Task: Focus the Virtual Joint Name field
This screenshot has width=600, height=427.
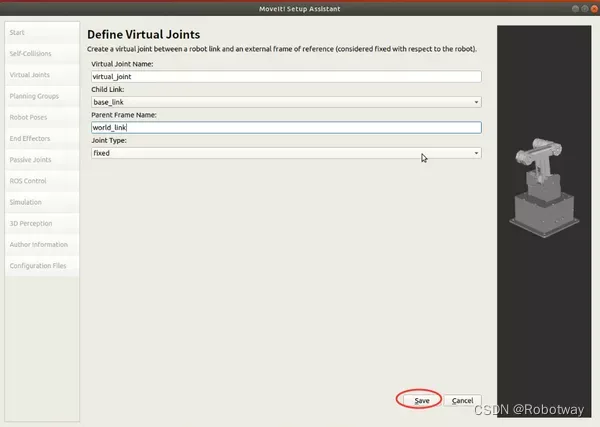Action: [x=286, y=77]
